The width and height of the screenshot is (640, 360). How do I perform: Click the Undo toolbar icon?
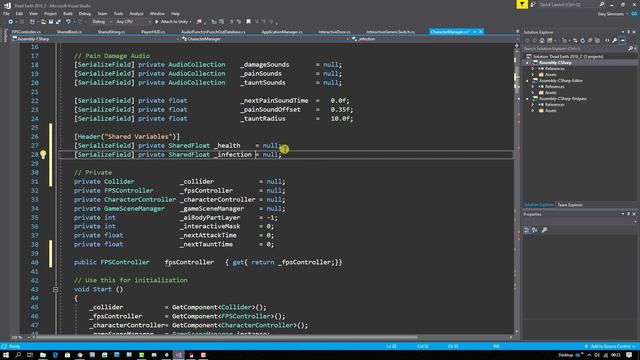(68, 22)
